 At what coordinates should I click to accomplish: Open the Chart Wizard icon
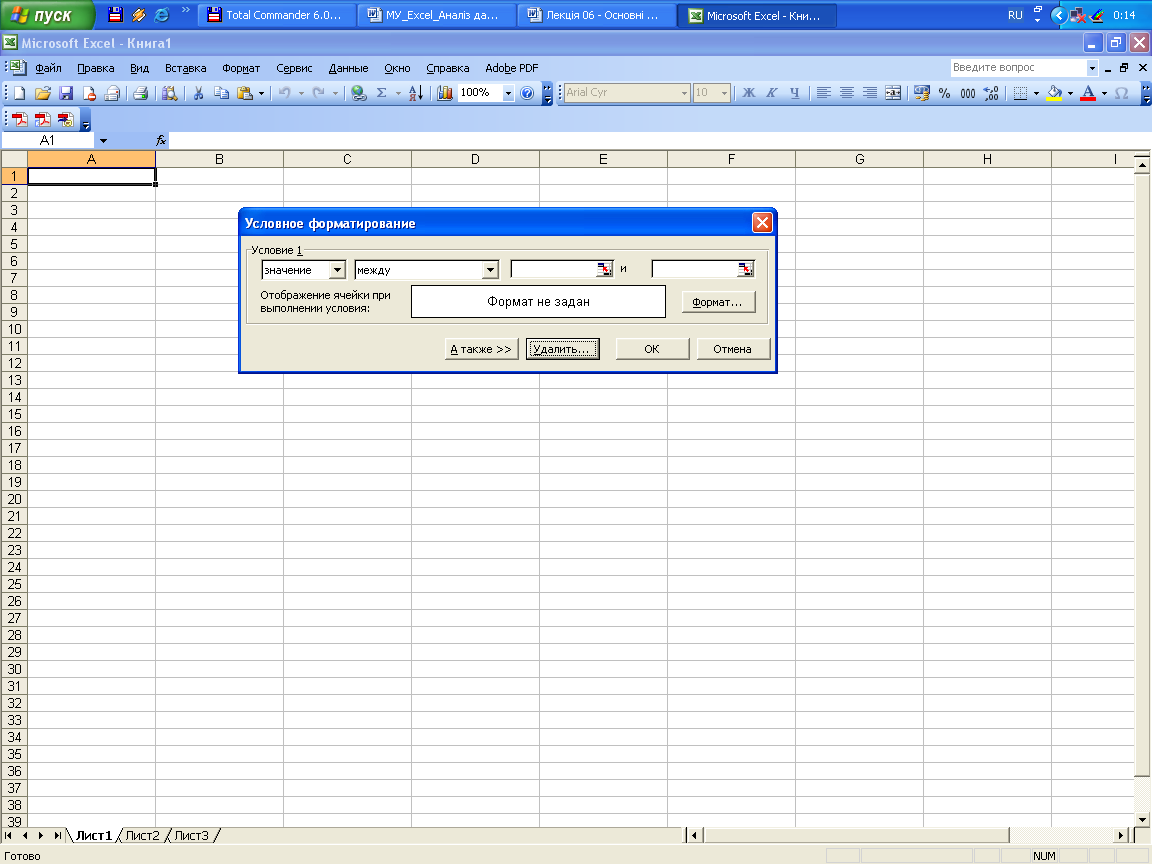(x=445, y=93)
